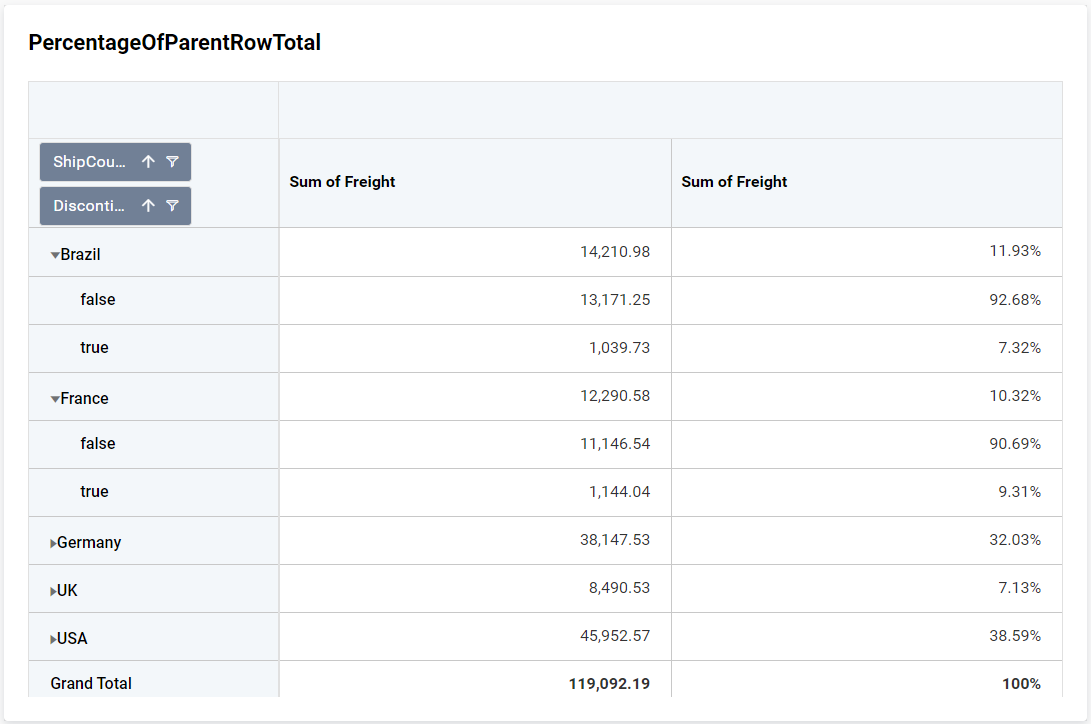Expand the Germany row group
Viewport: 1091px width, 724px height.
(55, 541)
